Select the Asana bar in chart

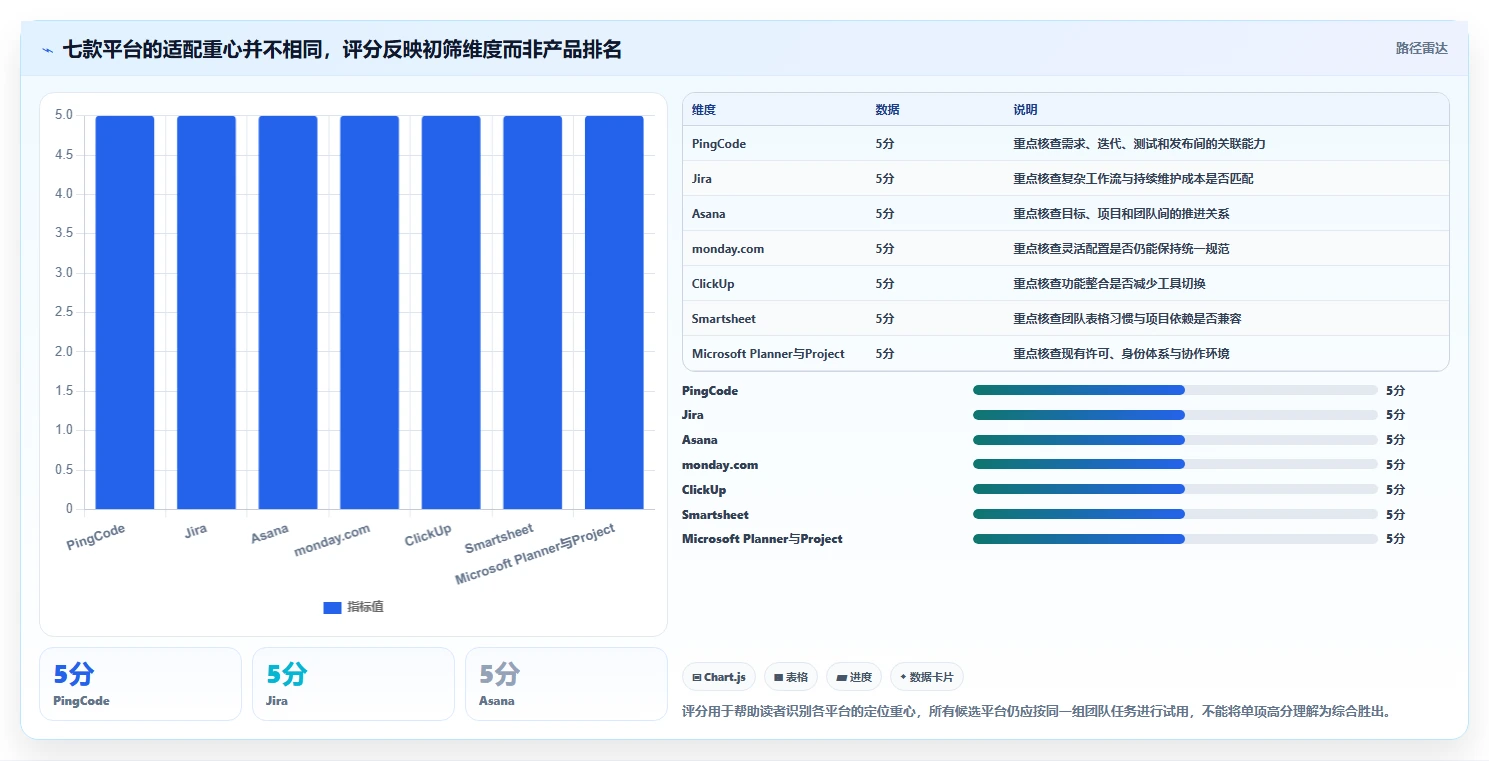pyautogui.click(x=288, y=312)
